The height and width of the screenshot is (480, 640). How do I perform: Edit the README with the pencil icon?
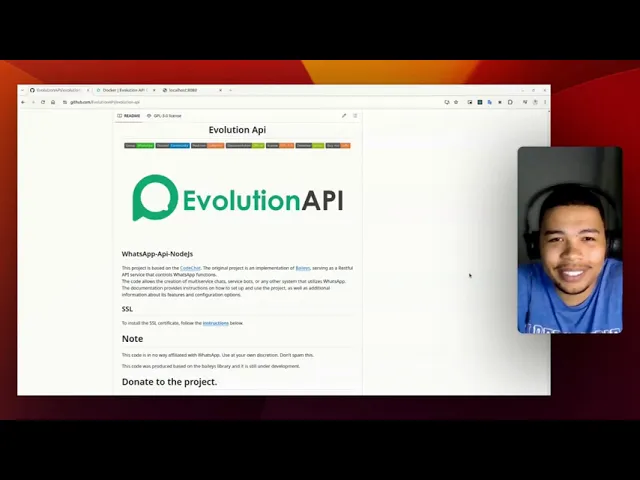pos(344,116)
